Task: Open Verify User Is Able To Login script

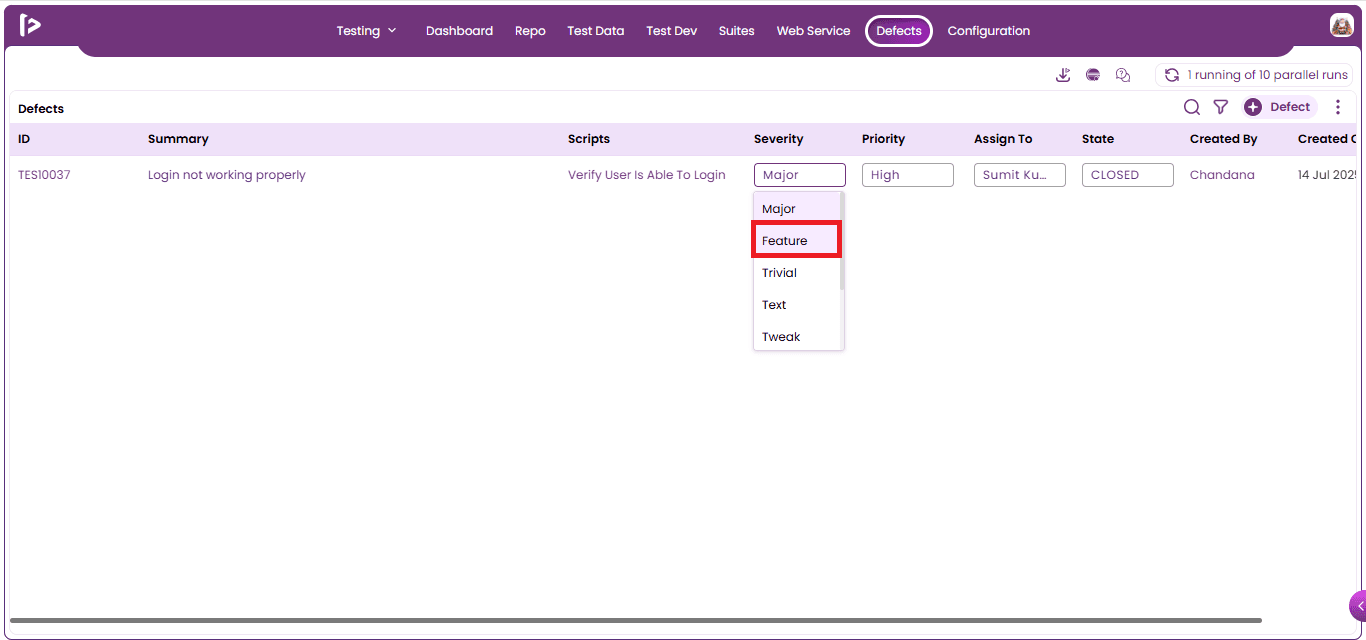Action: pyautogui.click(x=647, y=175)
